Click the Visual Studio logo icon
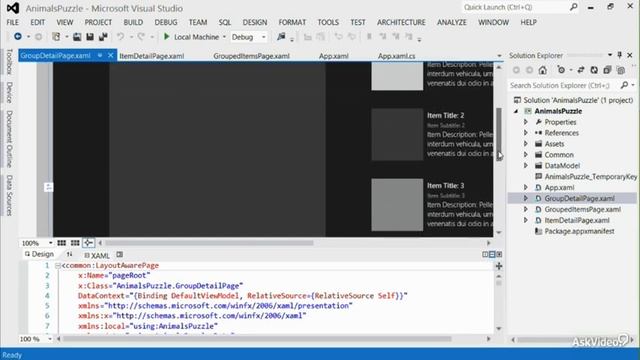 pyautogui.click(x=13, y=8)
